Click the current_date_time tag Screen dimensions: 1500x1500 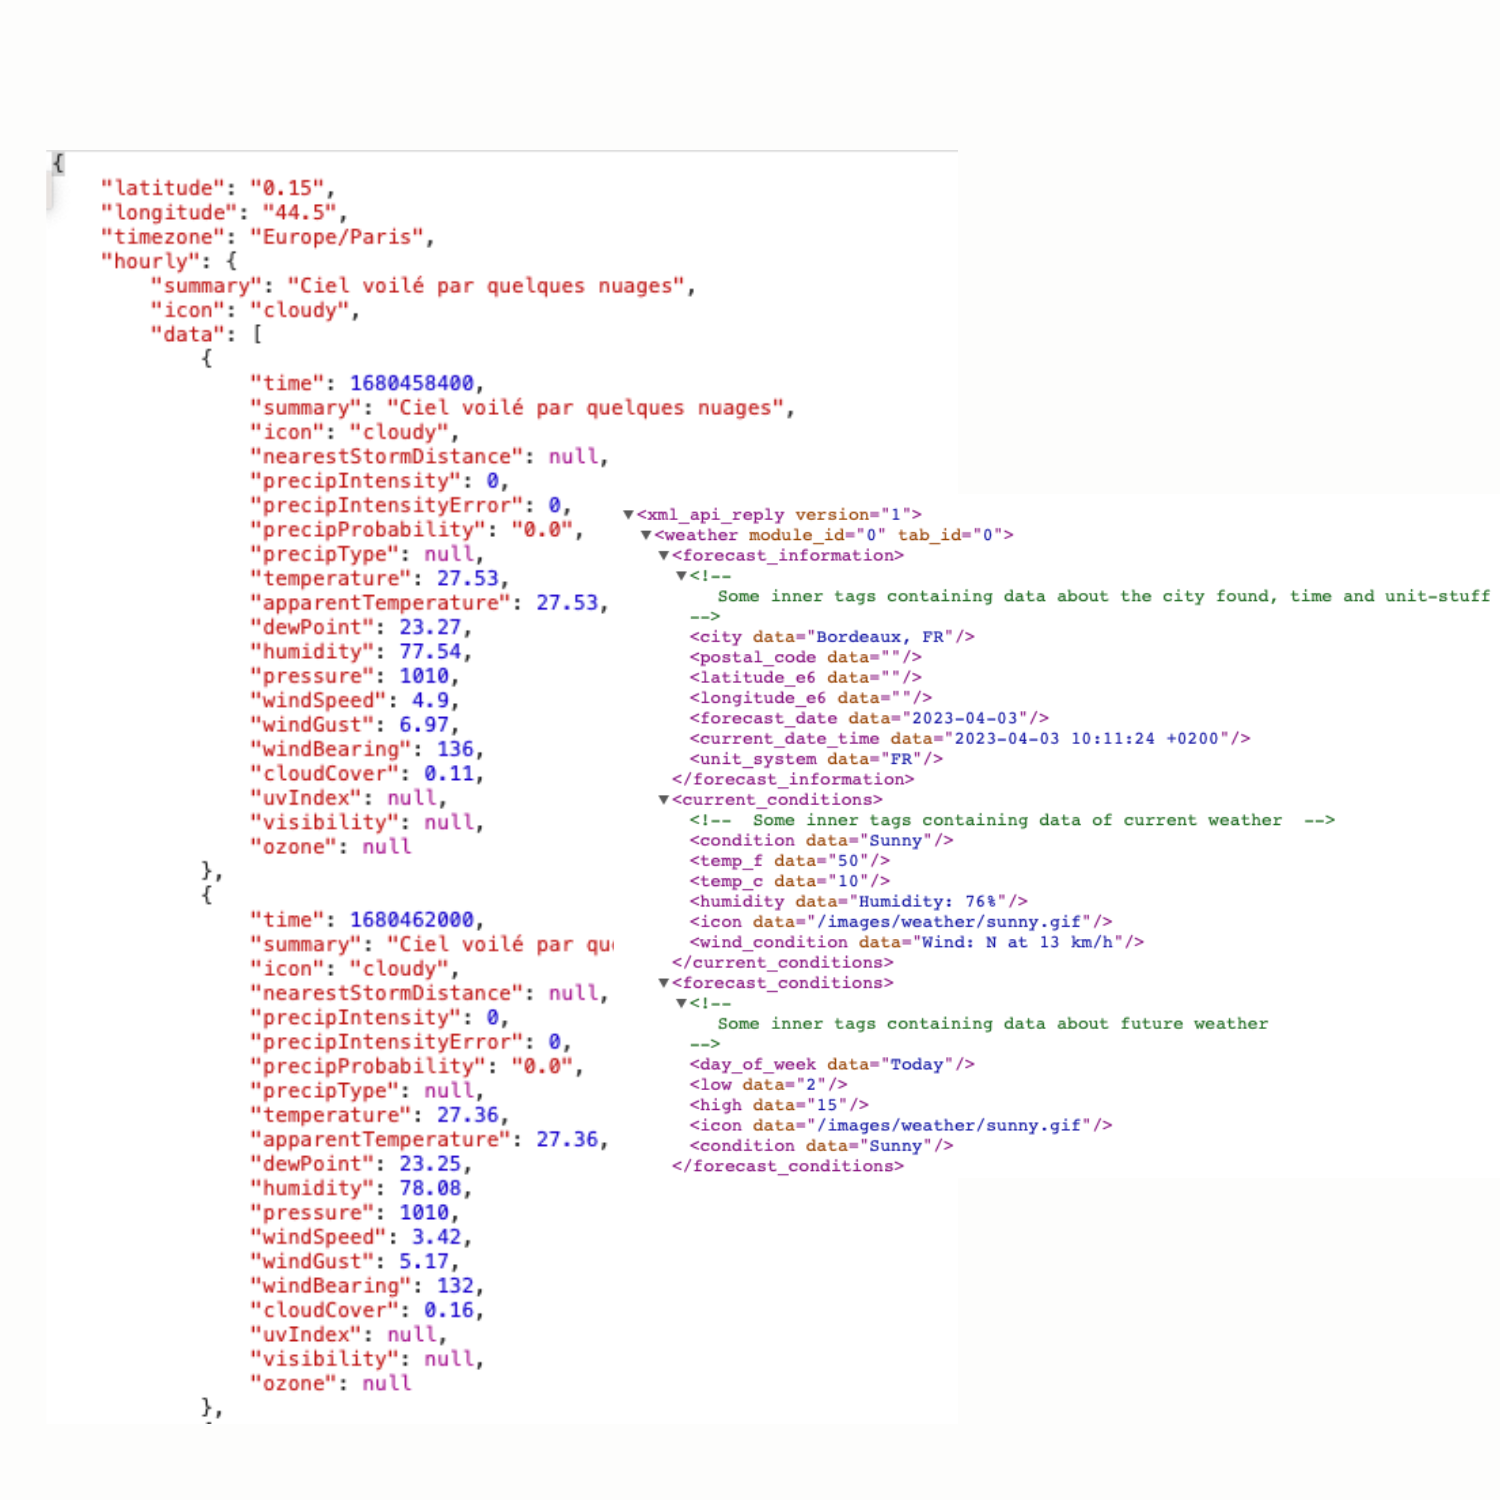click(x=970, y=738)
